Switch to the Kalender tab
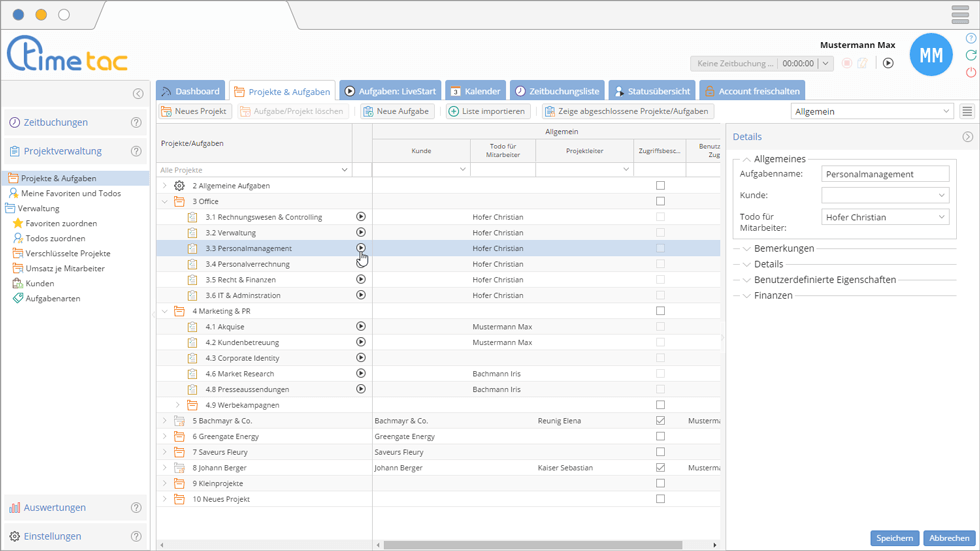980x551 pixels. [x=474, y=91]
